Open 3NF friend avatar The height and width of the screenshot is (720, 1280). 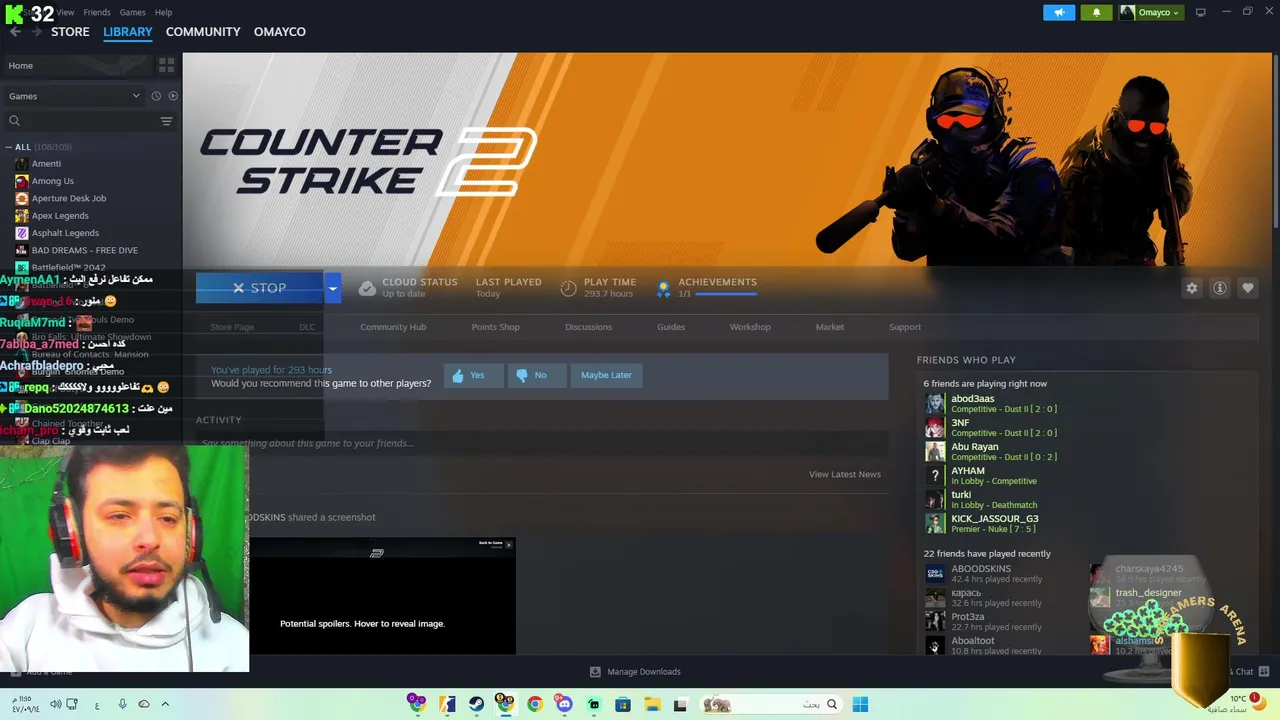point(935,427)
